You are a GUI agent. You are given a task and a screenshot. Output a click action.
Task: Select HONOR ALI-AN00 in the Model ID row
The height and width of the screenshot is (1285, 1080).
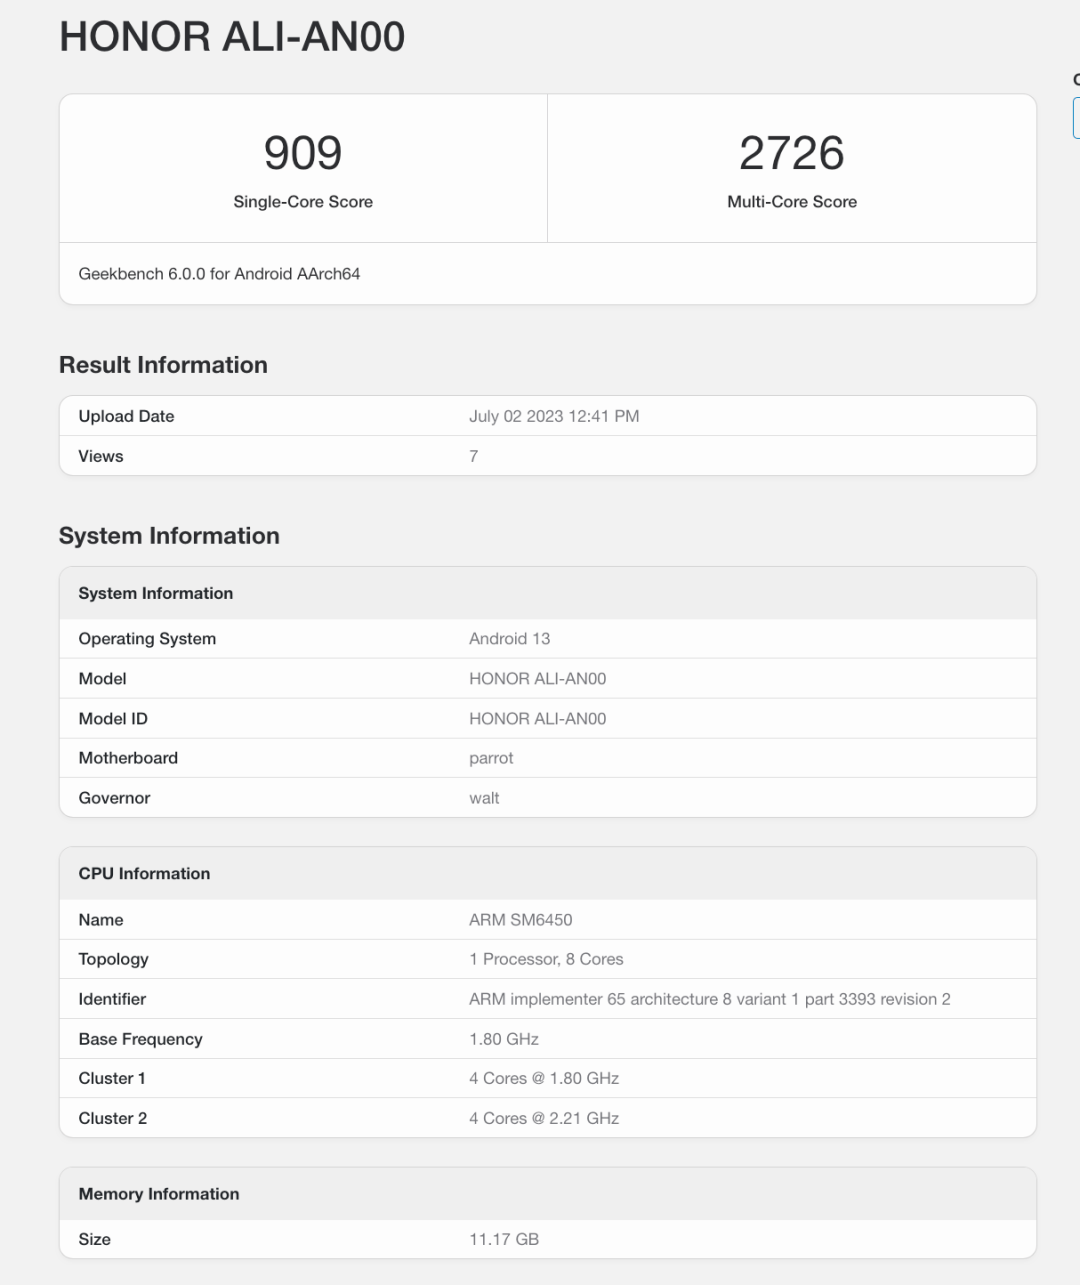[x=537, y=719]
